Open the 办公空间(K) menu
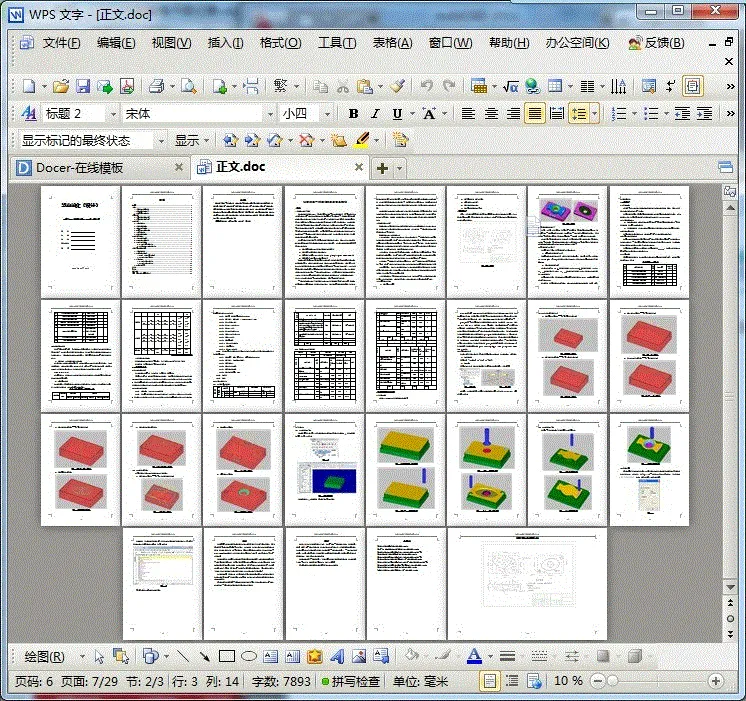 tap(577, 43)
